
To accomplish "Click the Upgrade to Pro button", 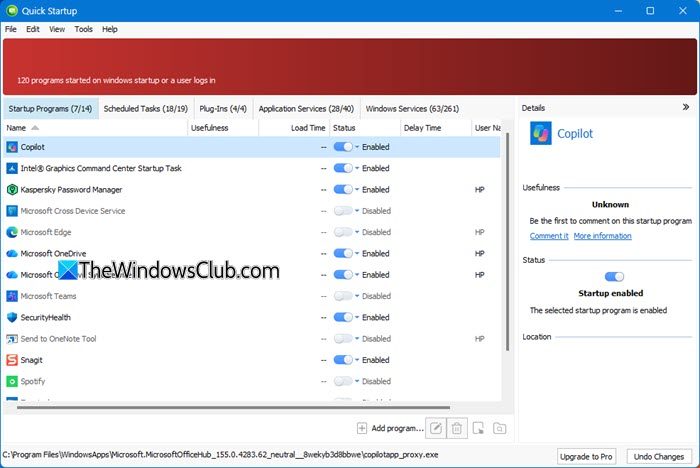I will click(586, 456).
